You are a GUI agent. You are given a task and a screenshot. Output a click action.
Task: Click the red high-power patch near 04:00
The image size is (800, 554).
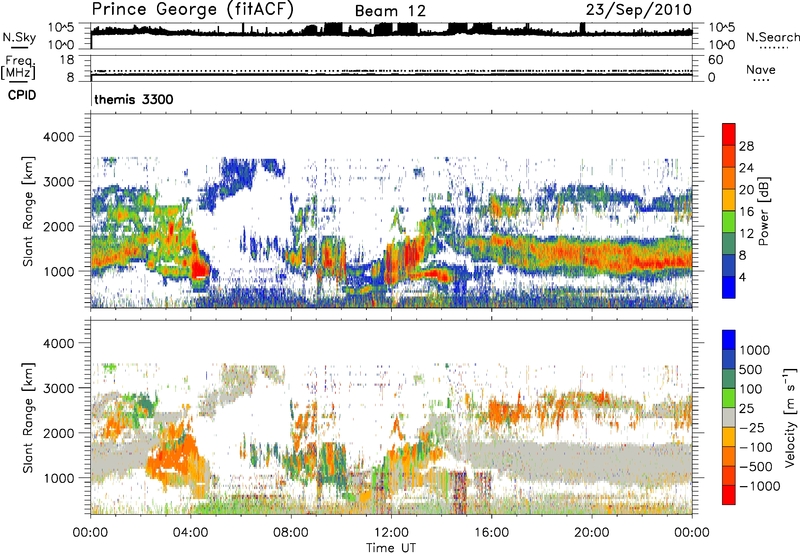[199, 268]
